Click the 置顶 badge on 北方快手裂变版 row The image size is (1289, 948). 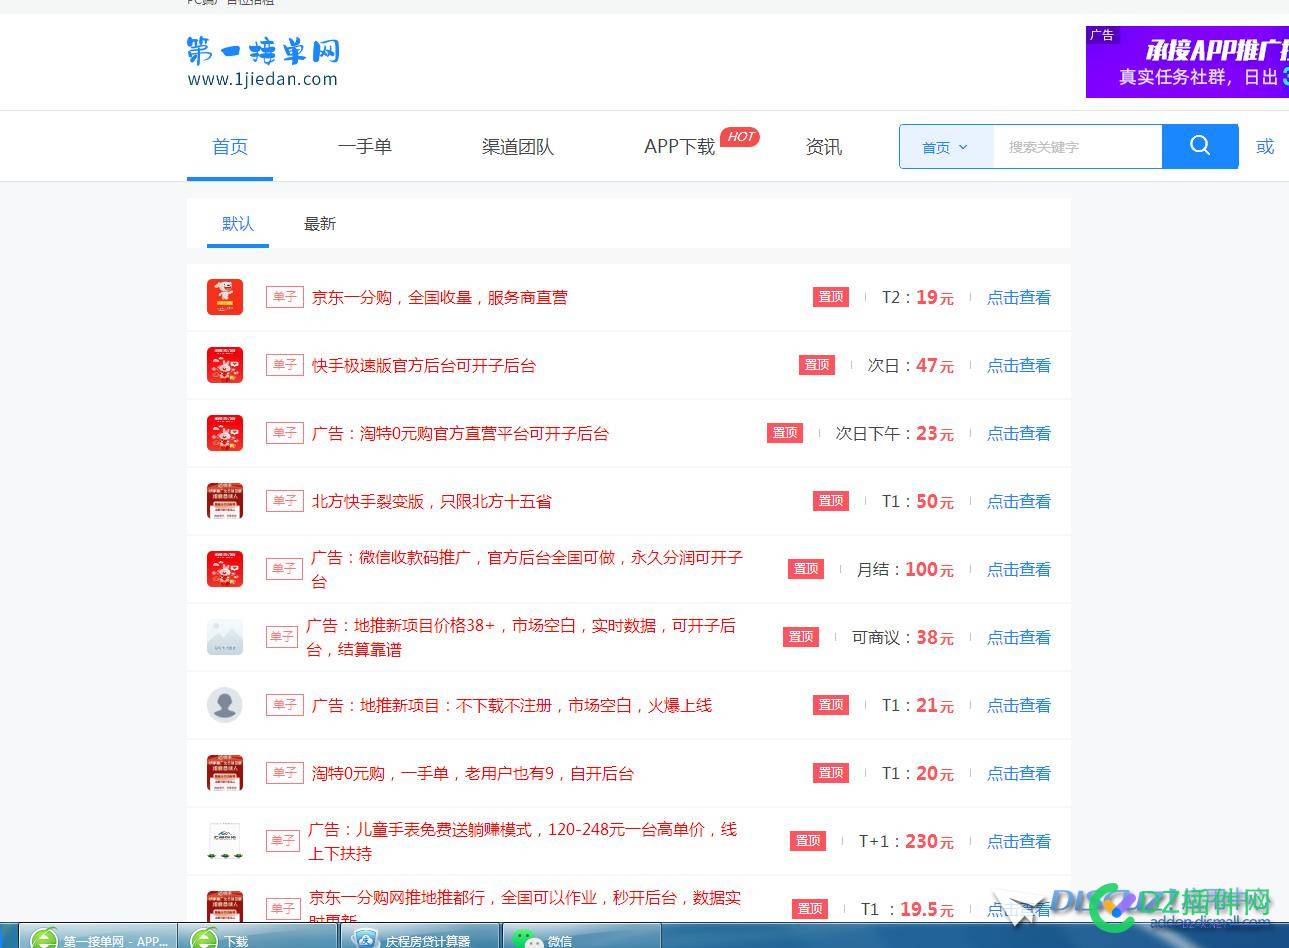tap(831, 501)
